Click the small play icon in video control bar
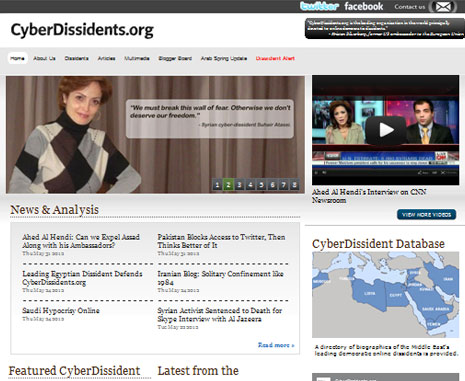Image resolution: width=465 pixels, height=381 pixels. (316, 173)
